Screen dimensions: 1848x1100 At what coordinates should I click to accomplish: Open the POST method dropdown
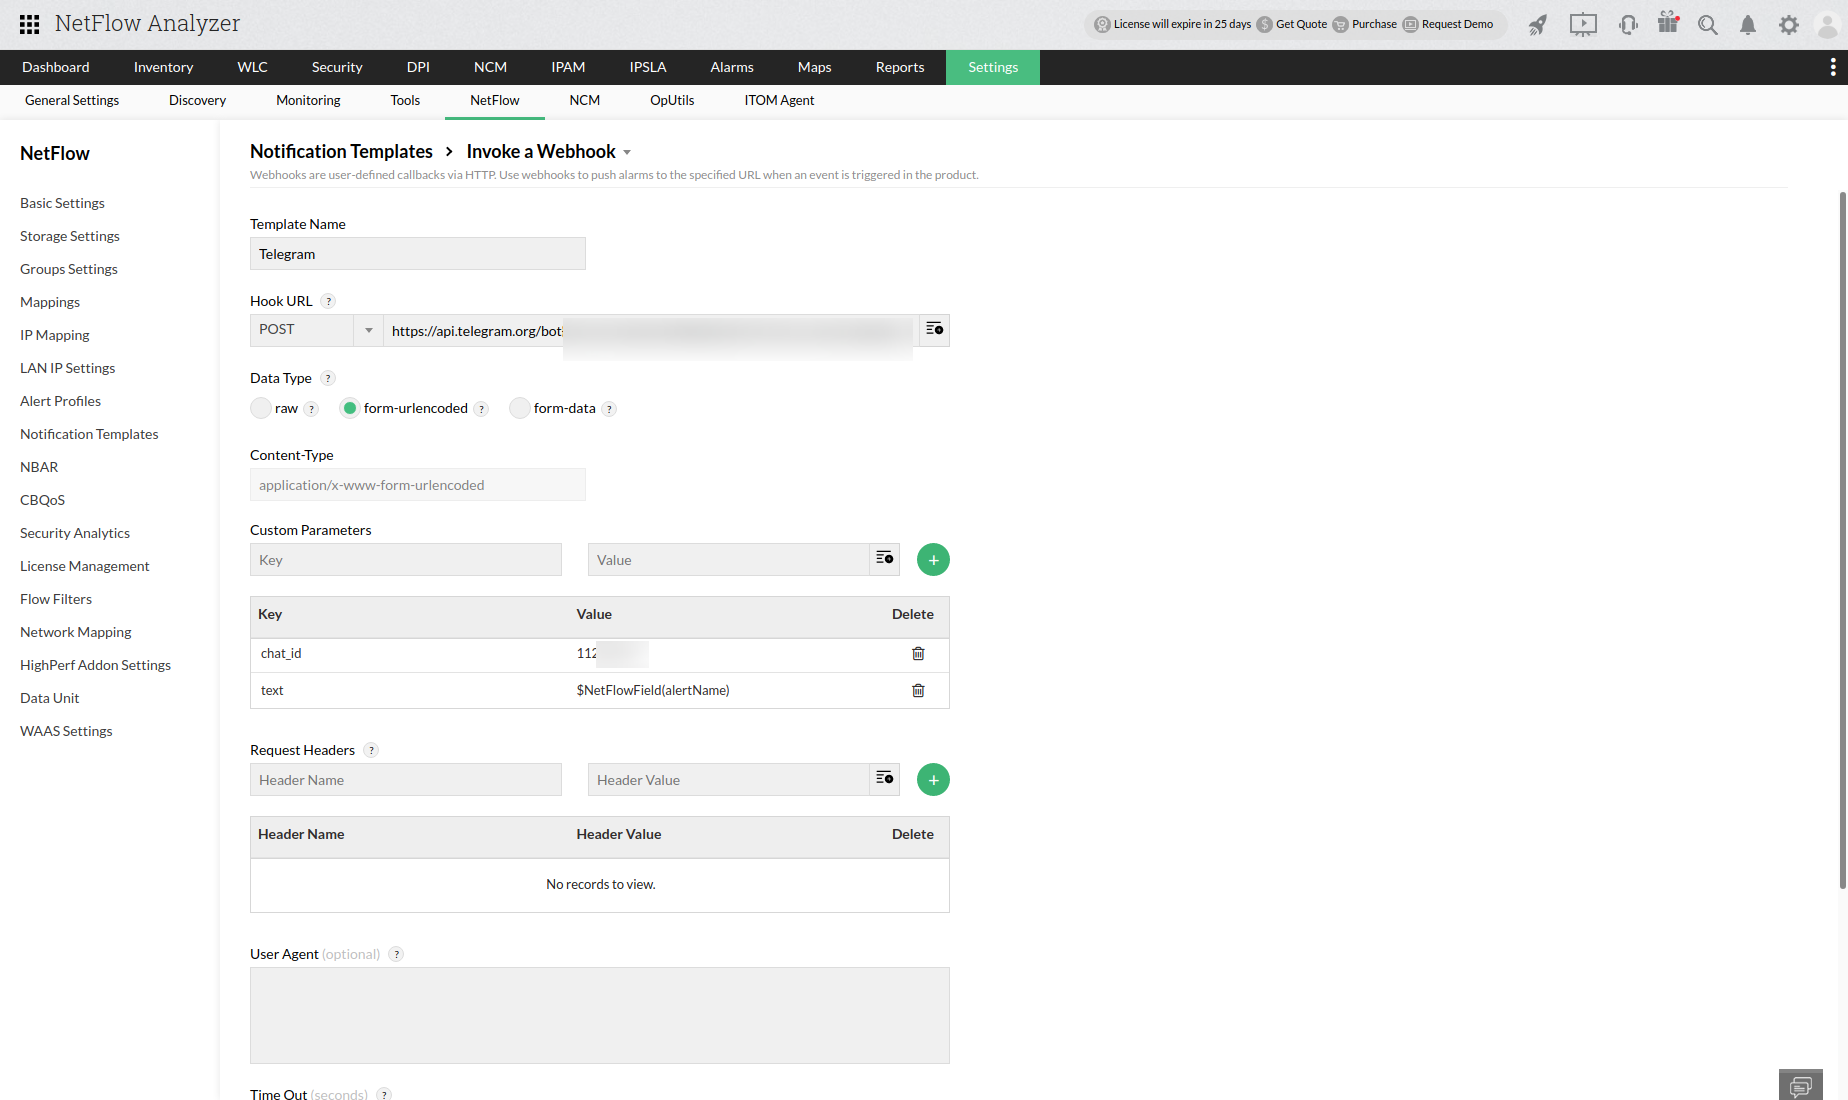(x=315, y=330)
